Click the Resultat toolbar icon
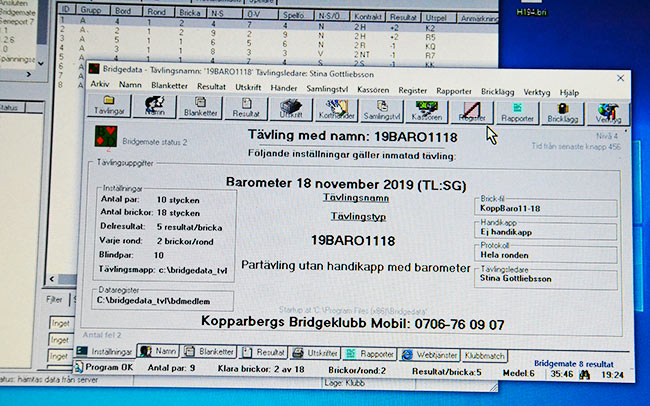This screenshot has width=650, height=406. tap(246, 108)
